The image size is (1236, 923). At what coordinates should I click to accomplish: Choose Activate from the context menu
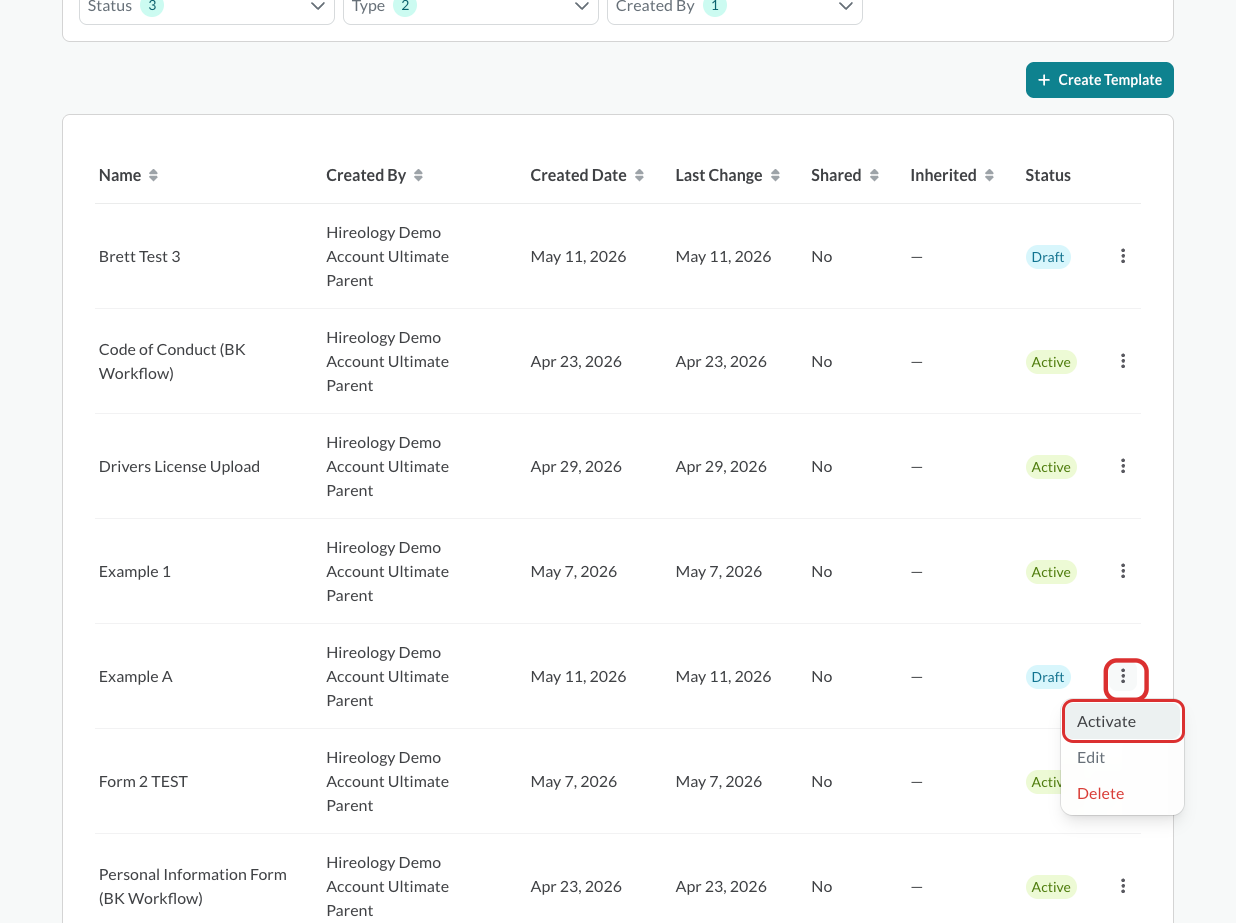1123,721
